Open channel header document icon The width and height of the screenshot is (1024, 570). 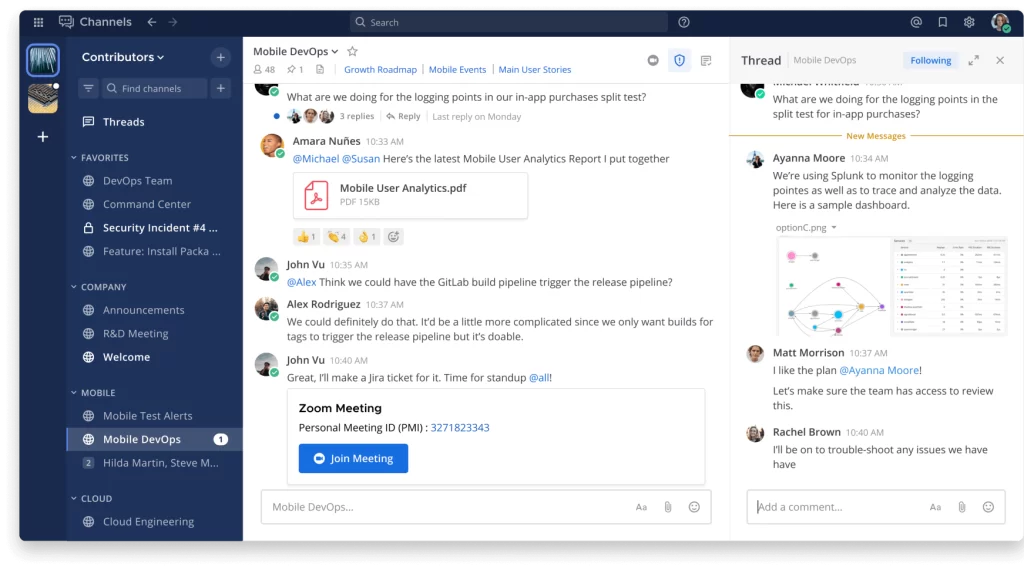320,69
